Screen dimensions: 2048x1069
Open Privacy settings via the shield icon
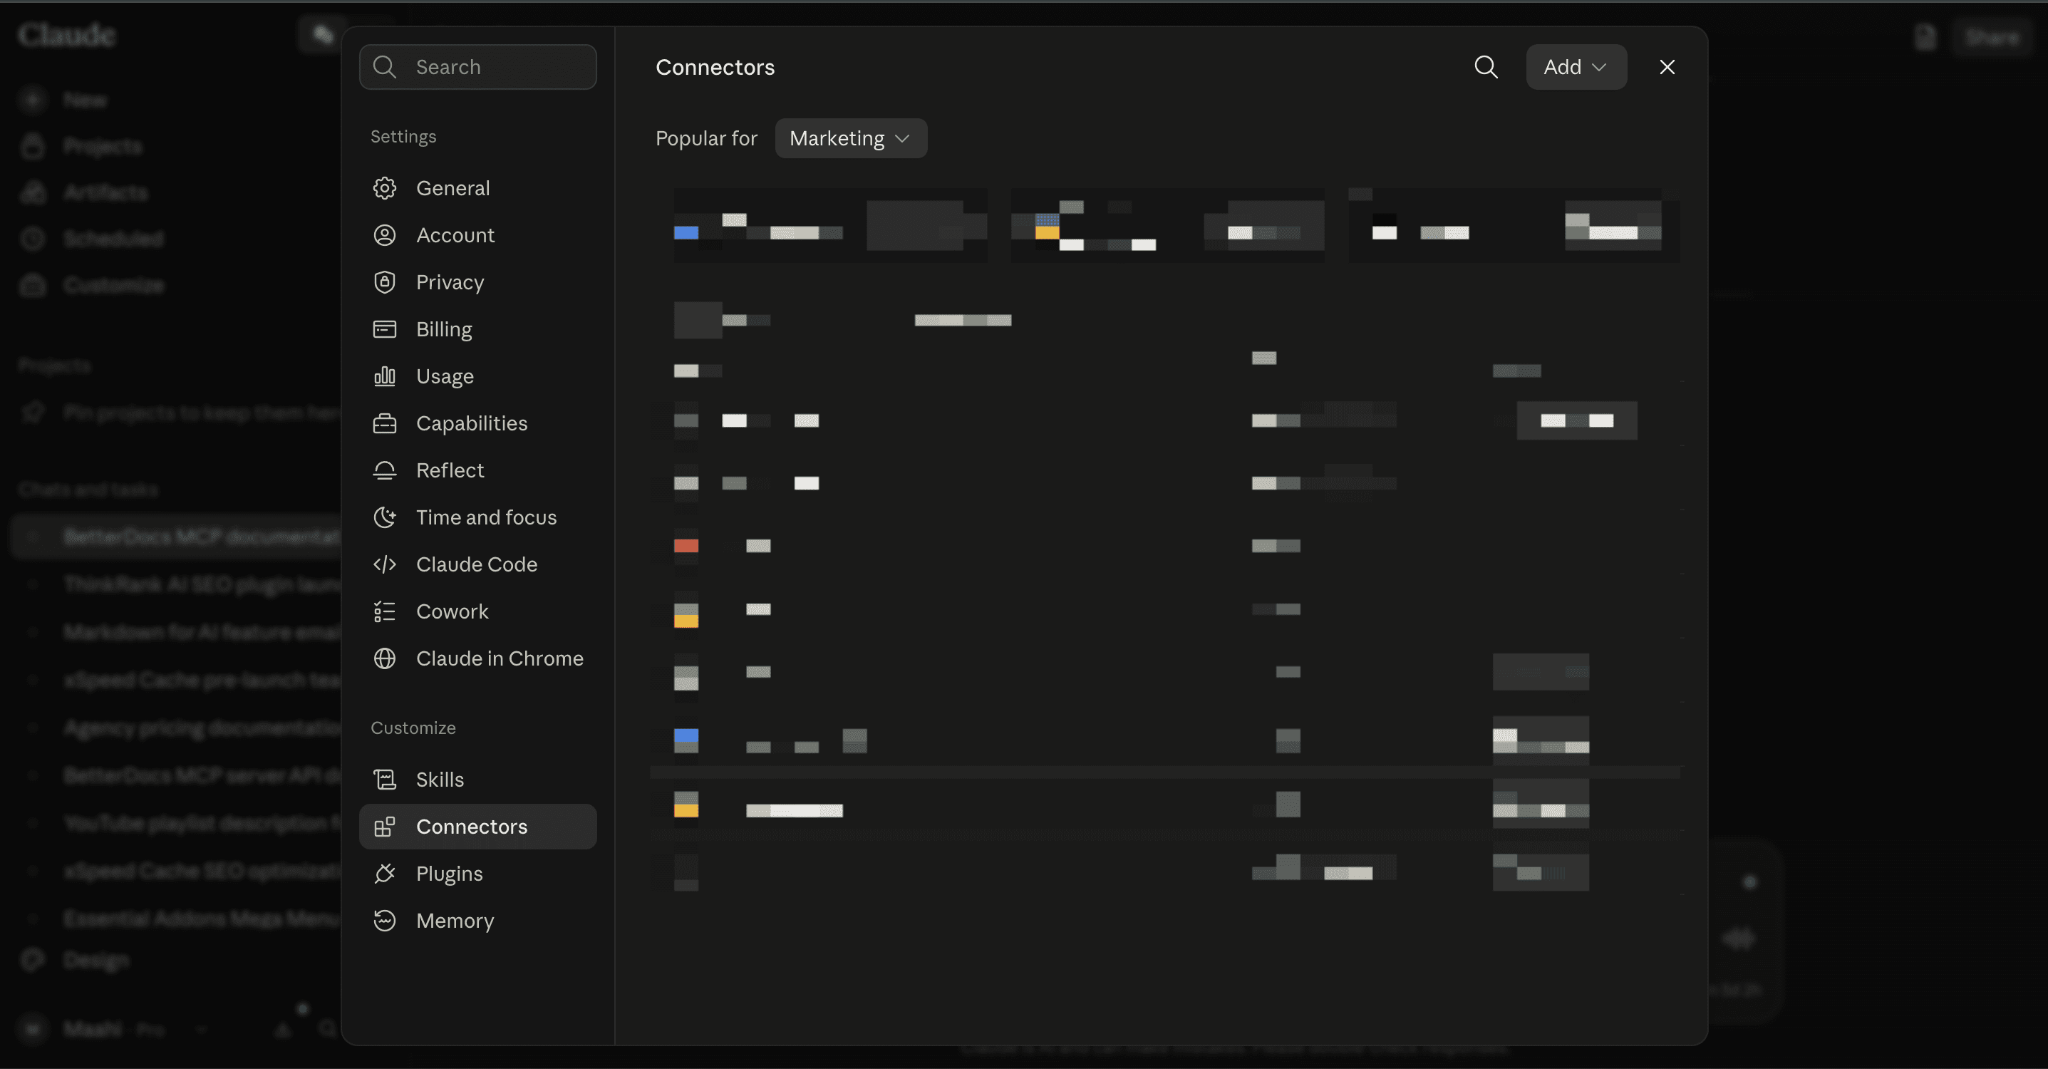[x=385, y=282]
